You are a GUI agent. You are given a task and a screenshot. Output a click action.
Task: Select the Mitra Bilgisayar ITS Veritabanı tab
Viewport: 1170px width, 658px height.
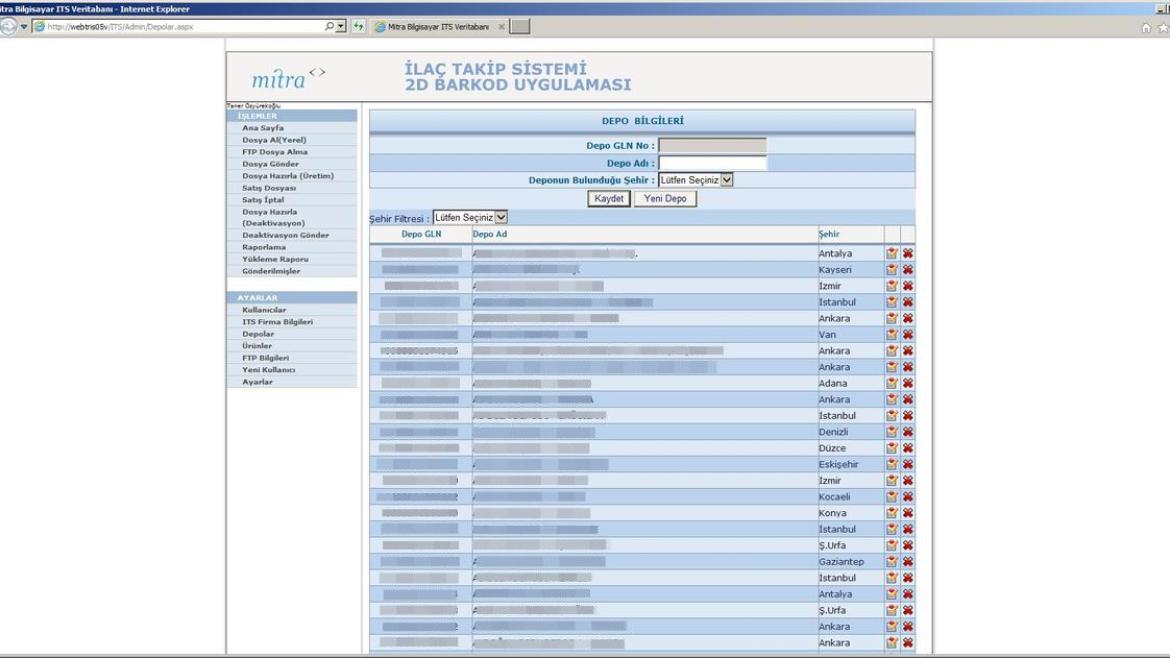pyautogui.click(x=438, y=27)
